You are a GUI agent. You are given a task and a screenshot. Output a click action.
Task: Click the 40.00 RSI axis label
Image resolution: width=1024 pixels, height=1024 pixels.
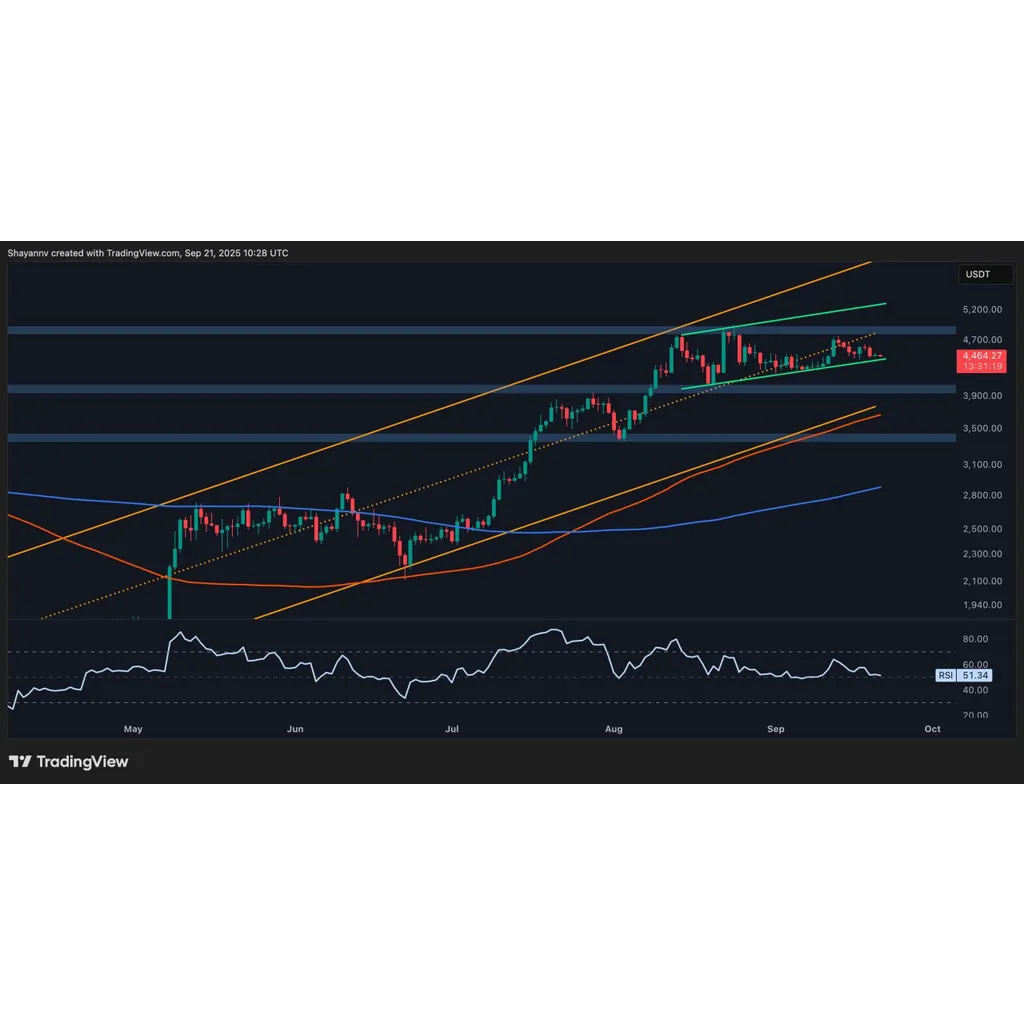pyautogui.click(x=975, y=690)
